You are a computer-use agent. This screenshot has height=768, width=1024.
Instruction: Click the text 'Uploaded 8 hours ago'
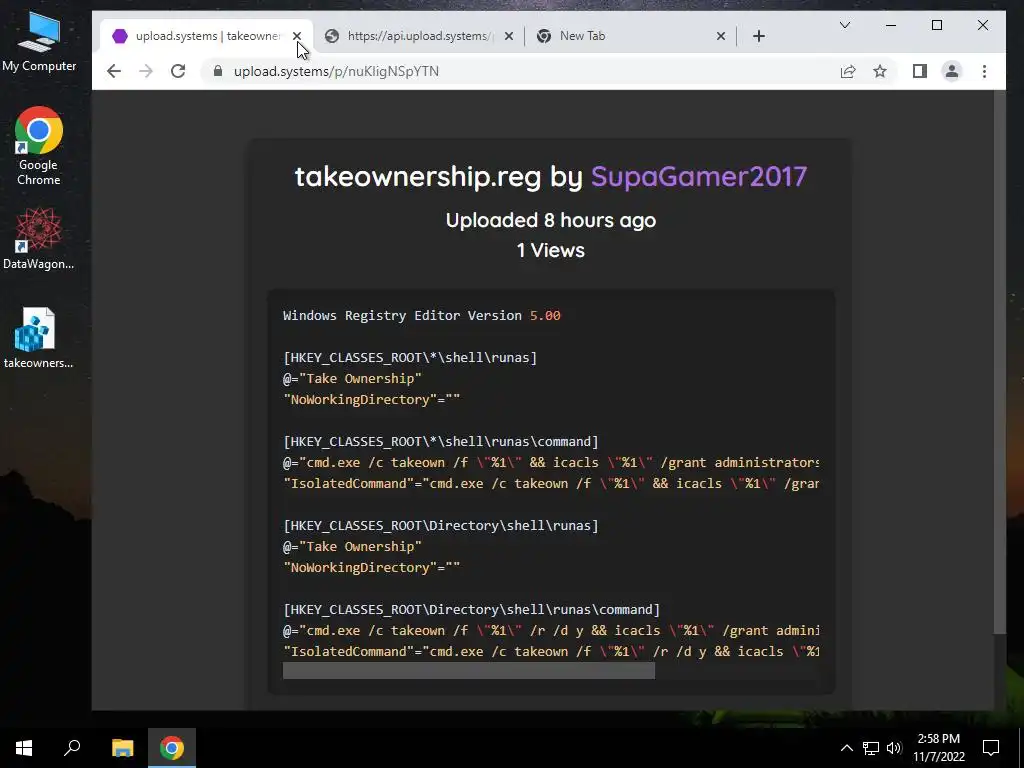551,220
